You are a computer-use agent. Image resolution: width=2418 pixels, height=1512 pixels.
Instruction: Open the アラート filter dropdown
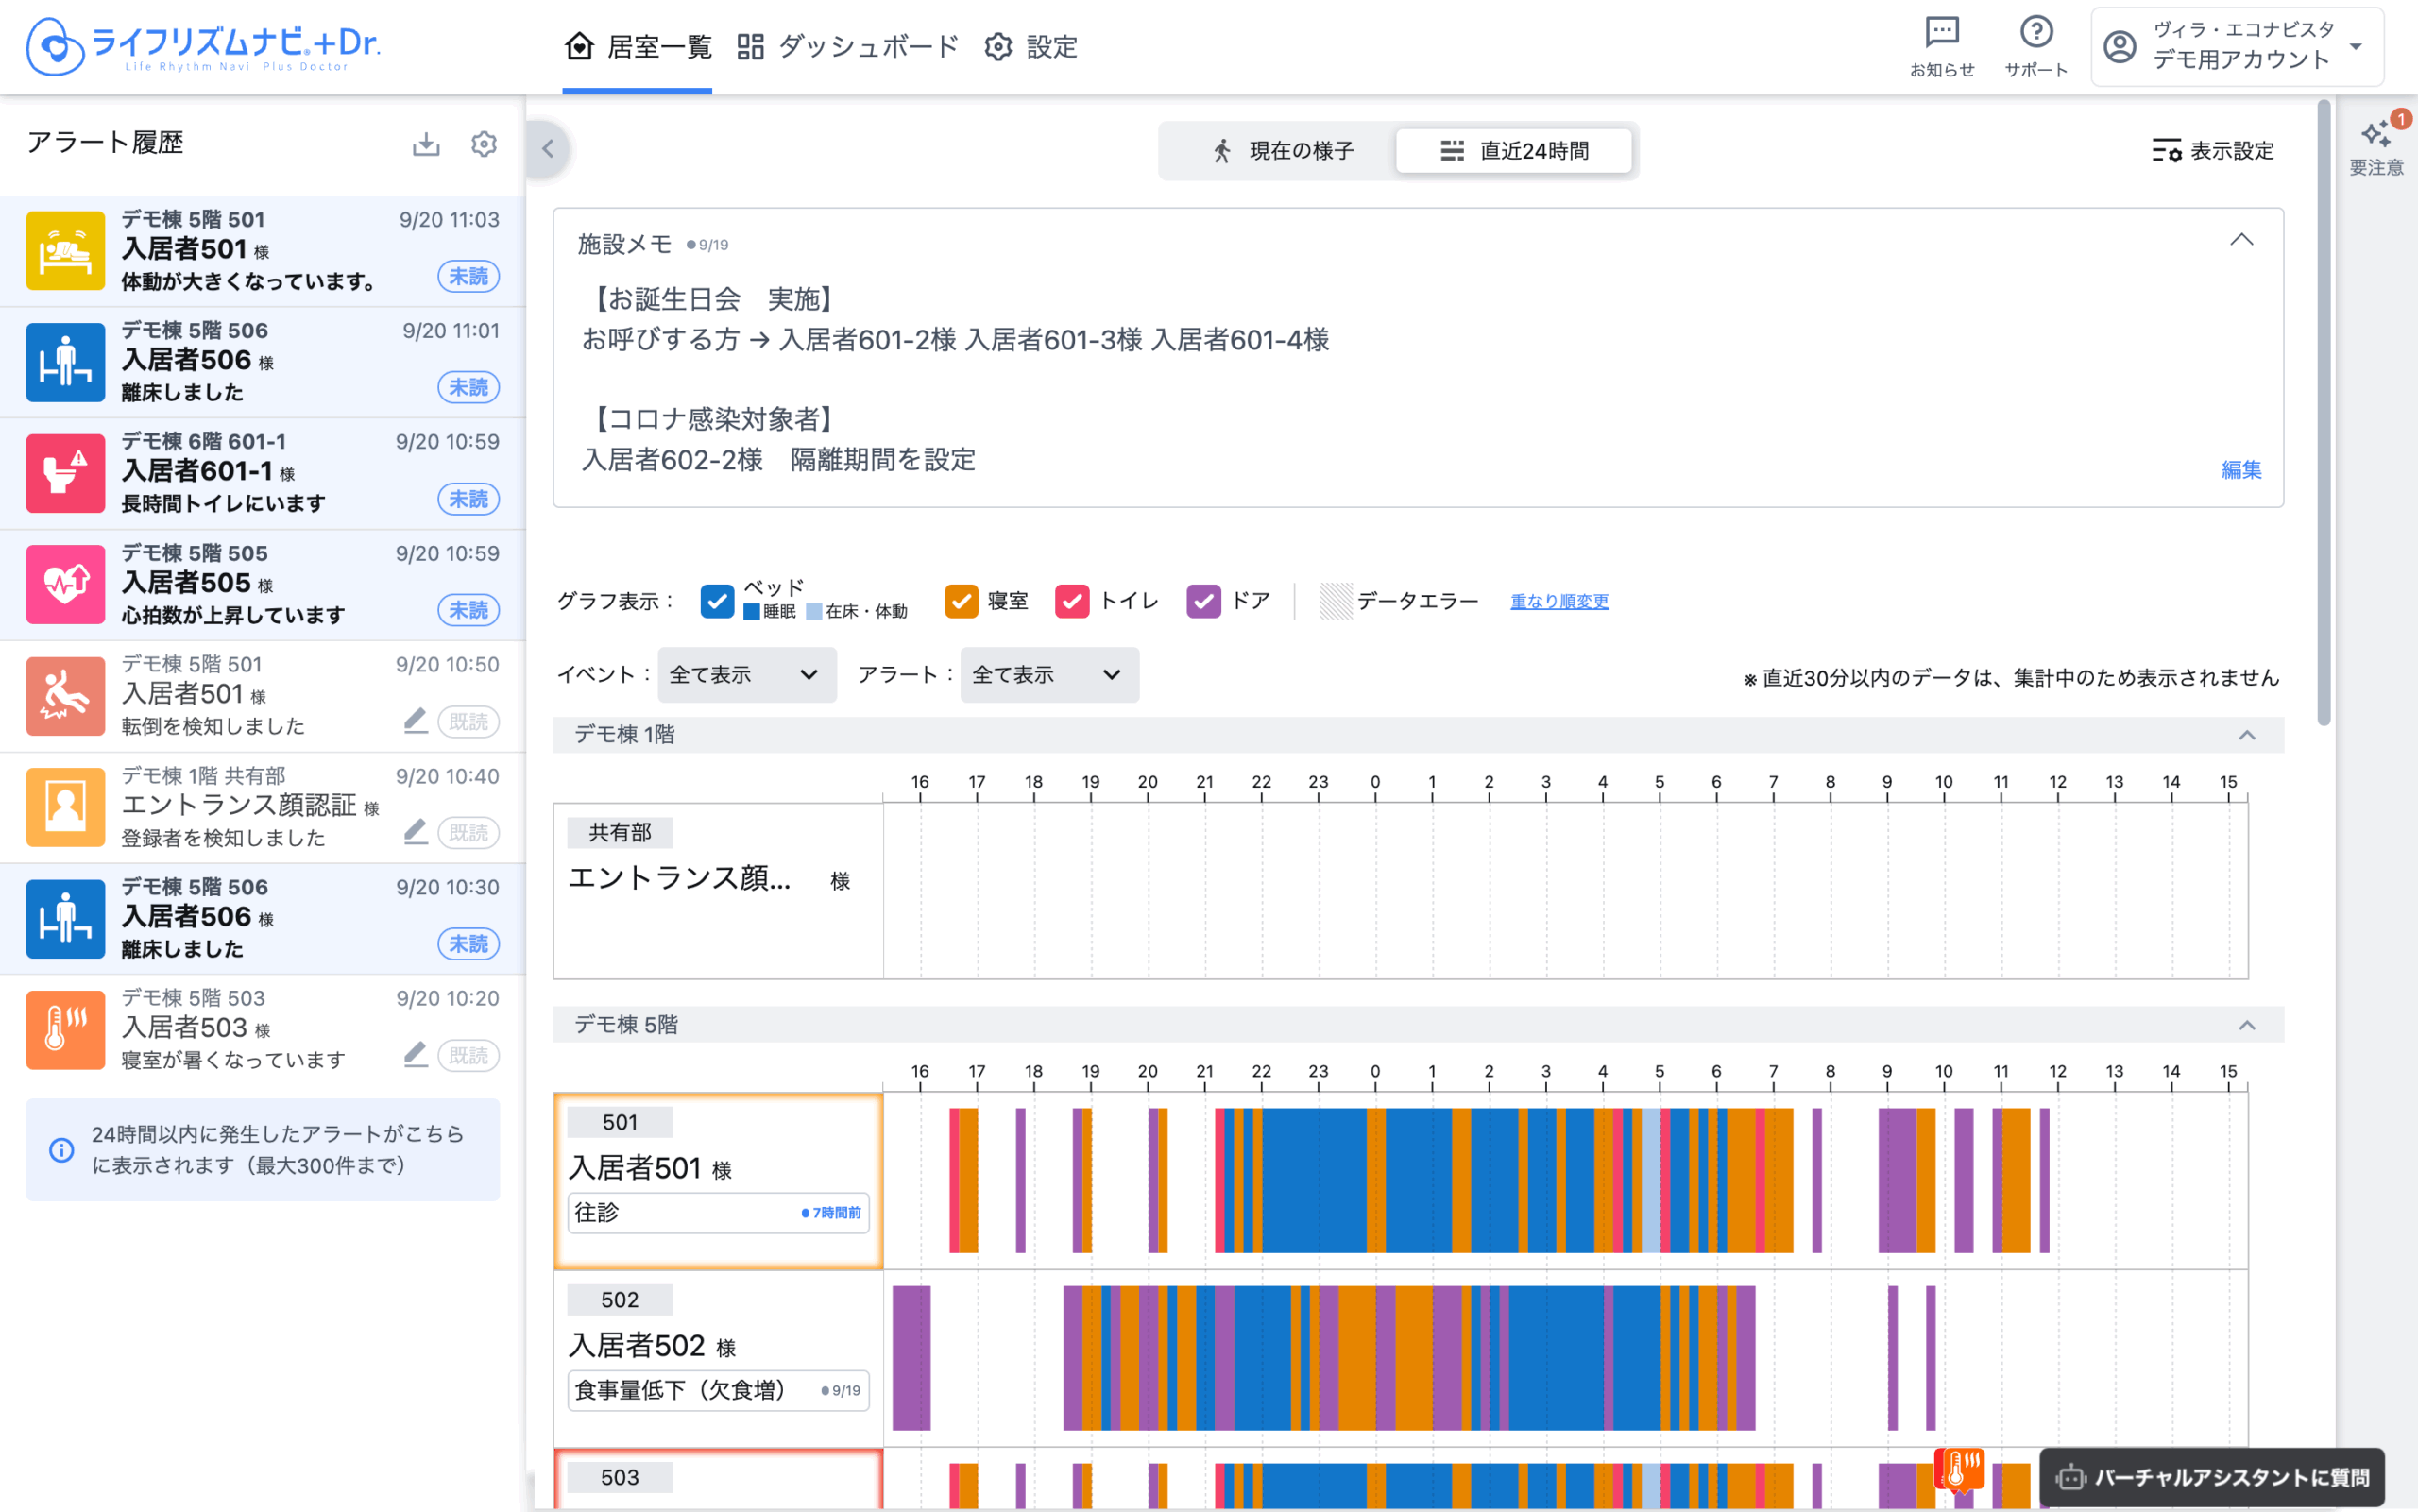coord(1048,675)
